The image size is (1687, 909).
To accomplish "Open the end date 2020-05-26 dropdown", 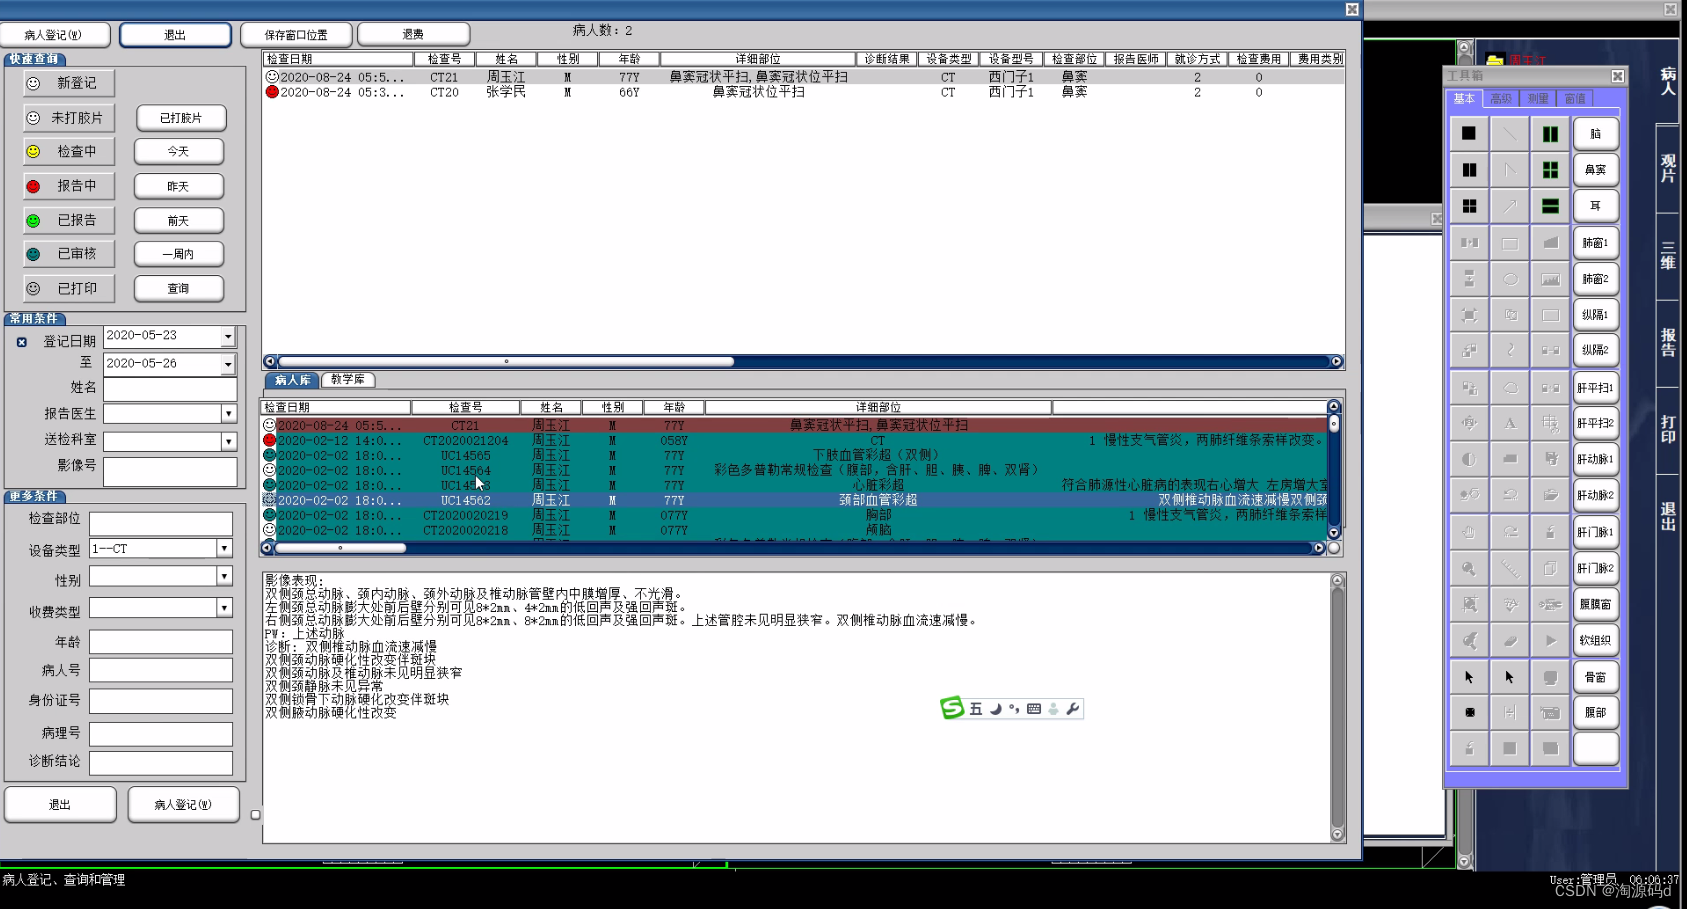I will [x=228, y=365].
